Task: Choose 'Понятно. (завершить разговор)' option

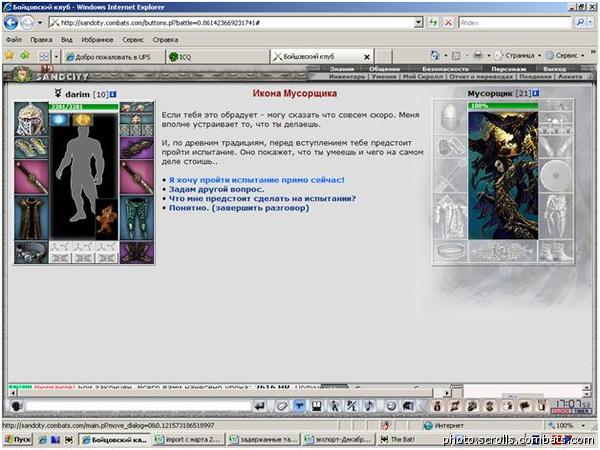Action: pos(239,208)
